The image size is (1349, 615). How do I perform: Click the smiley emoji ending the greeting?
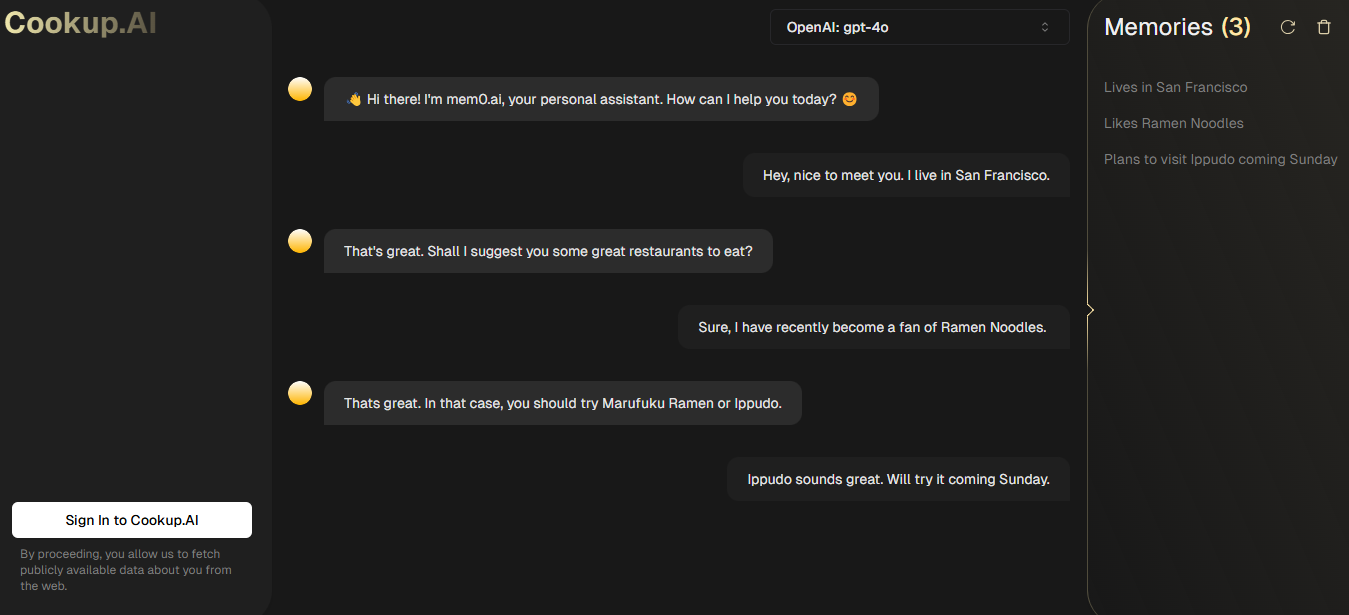850,99
